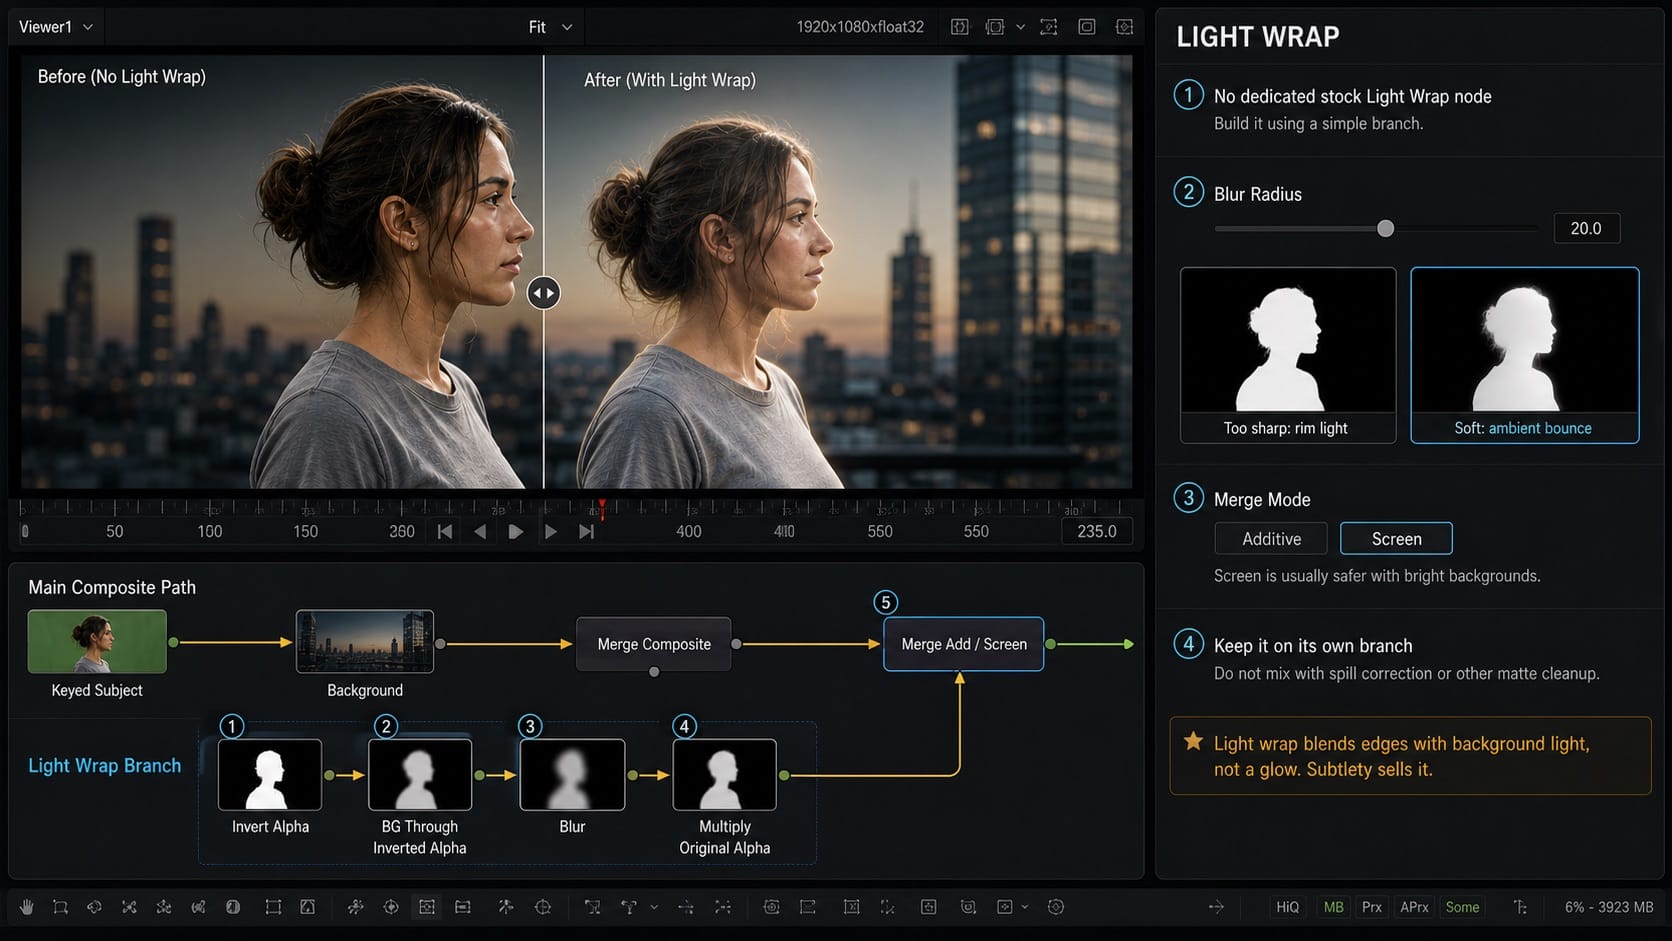Click the 'Keep it on its own branch' text
The height and width of the screenshot is (941, 1672).
(1313, 646)
